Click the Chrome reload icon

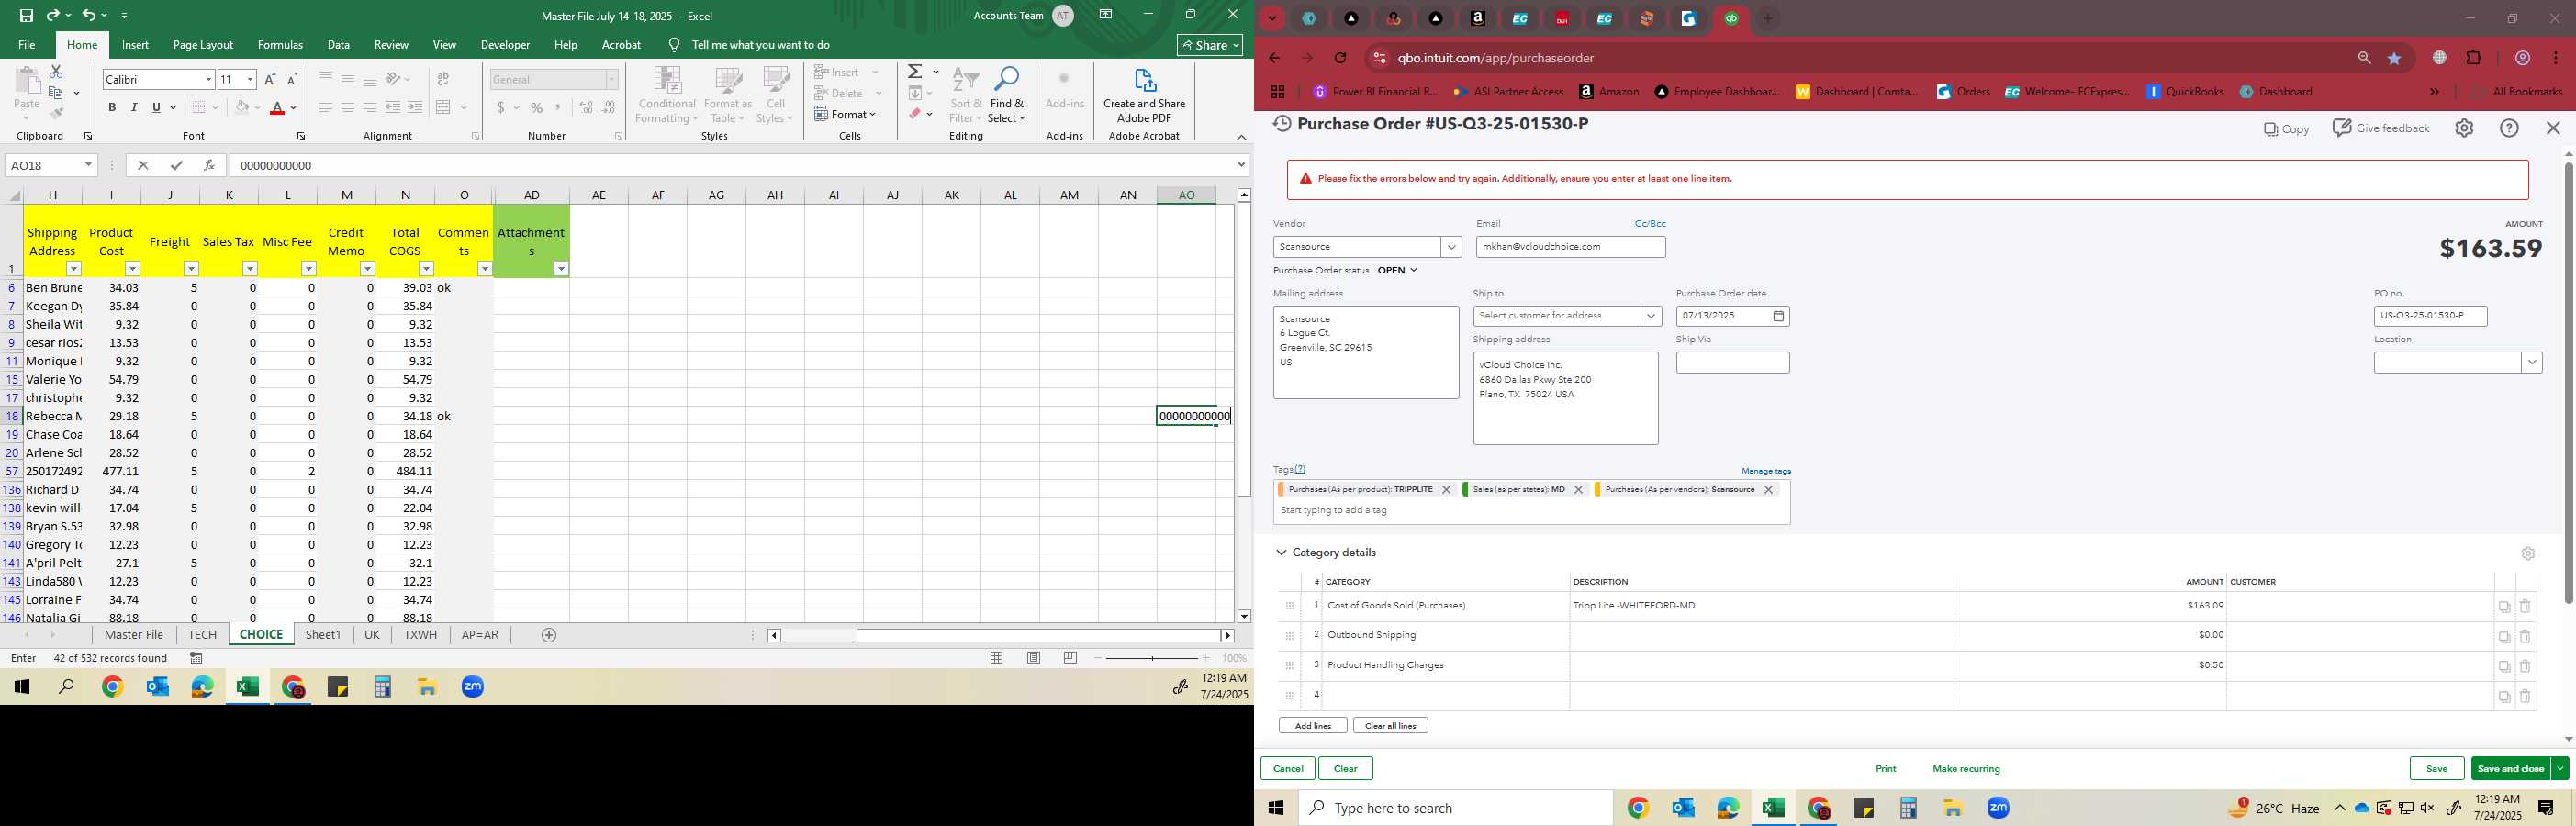coord(1341,58)
